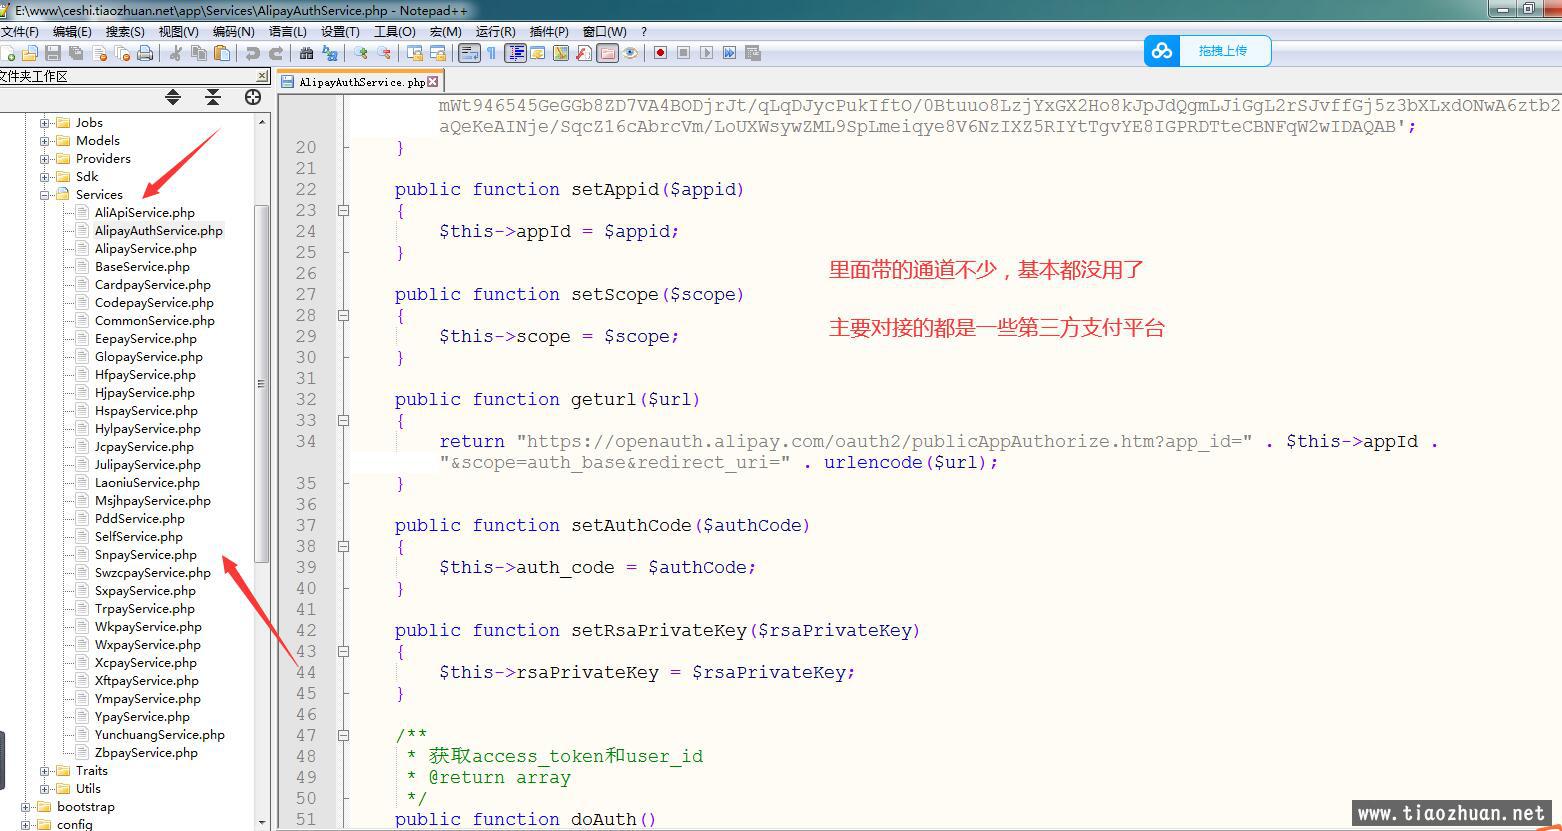Close the AlipayAuthService.php tab with X

pos(433,82)
